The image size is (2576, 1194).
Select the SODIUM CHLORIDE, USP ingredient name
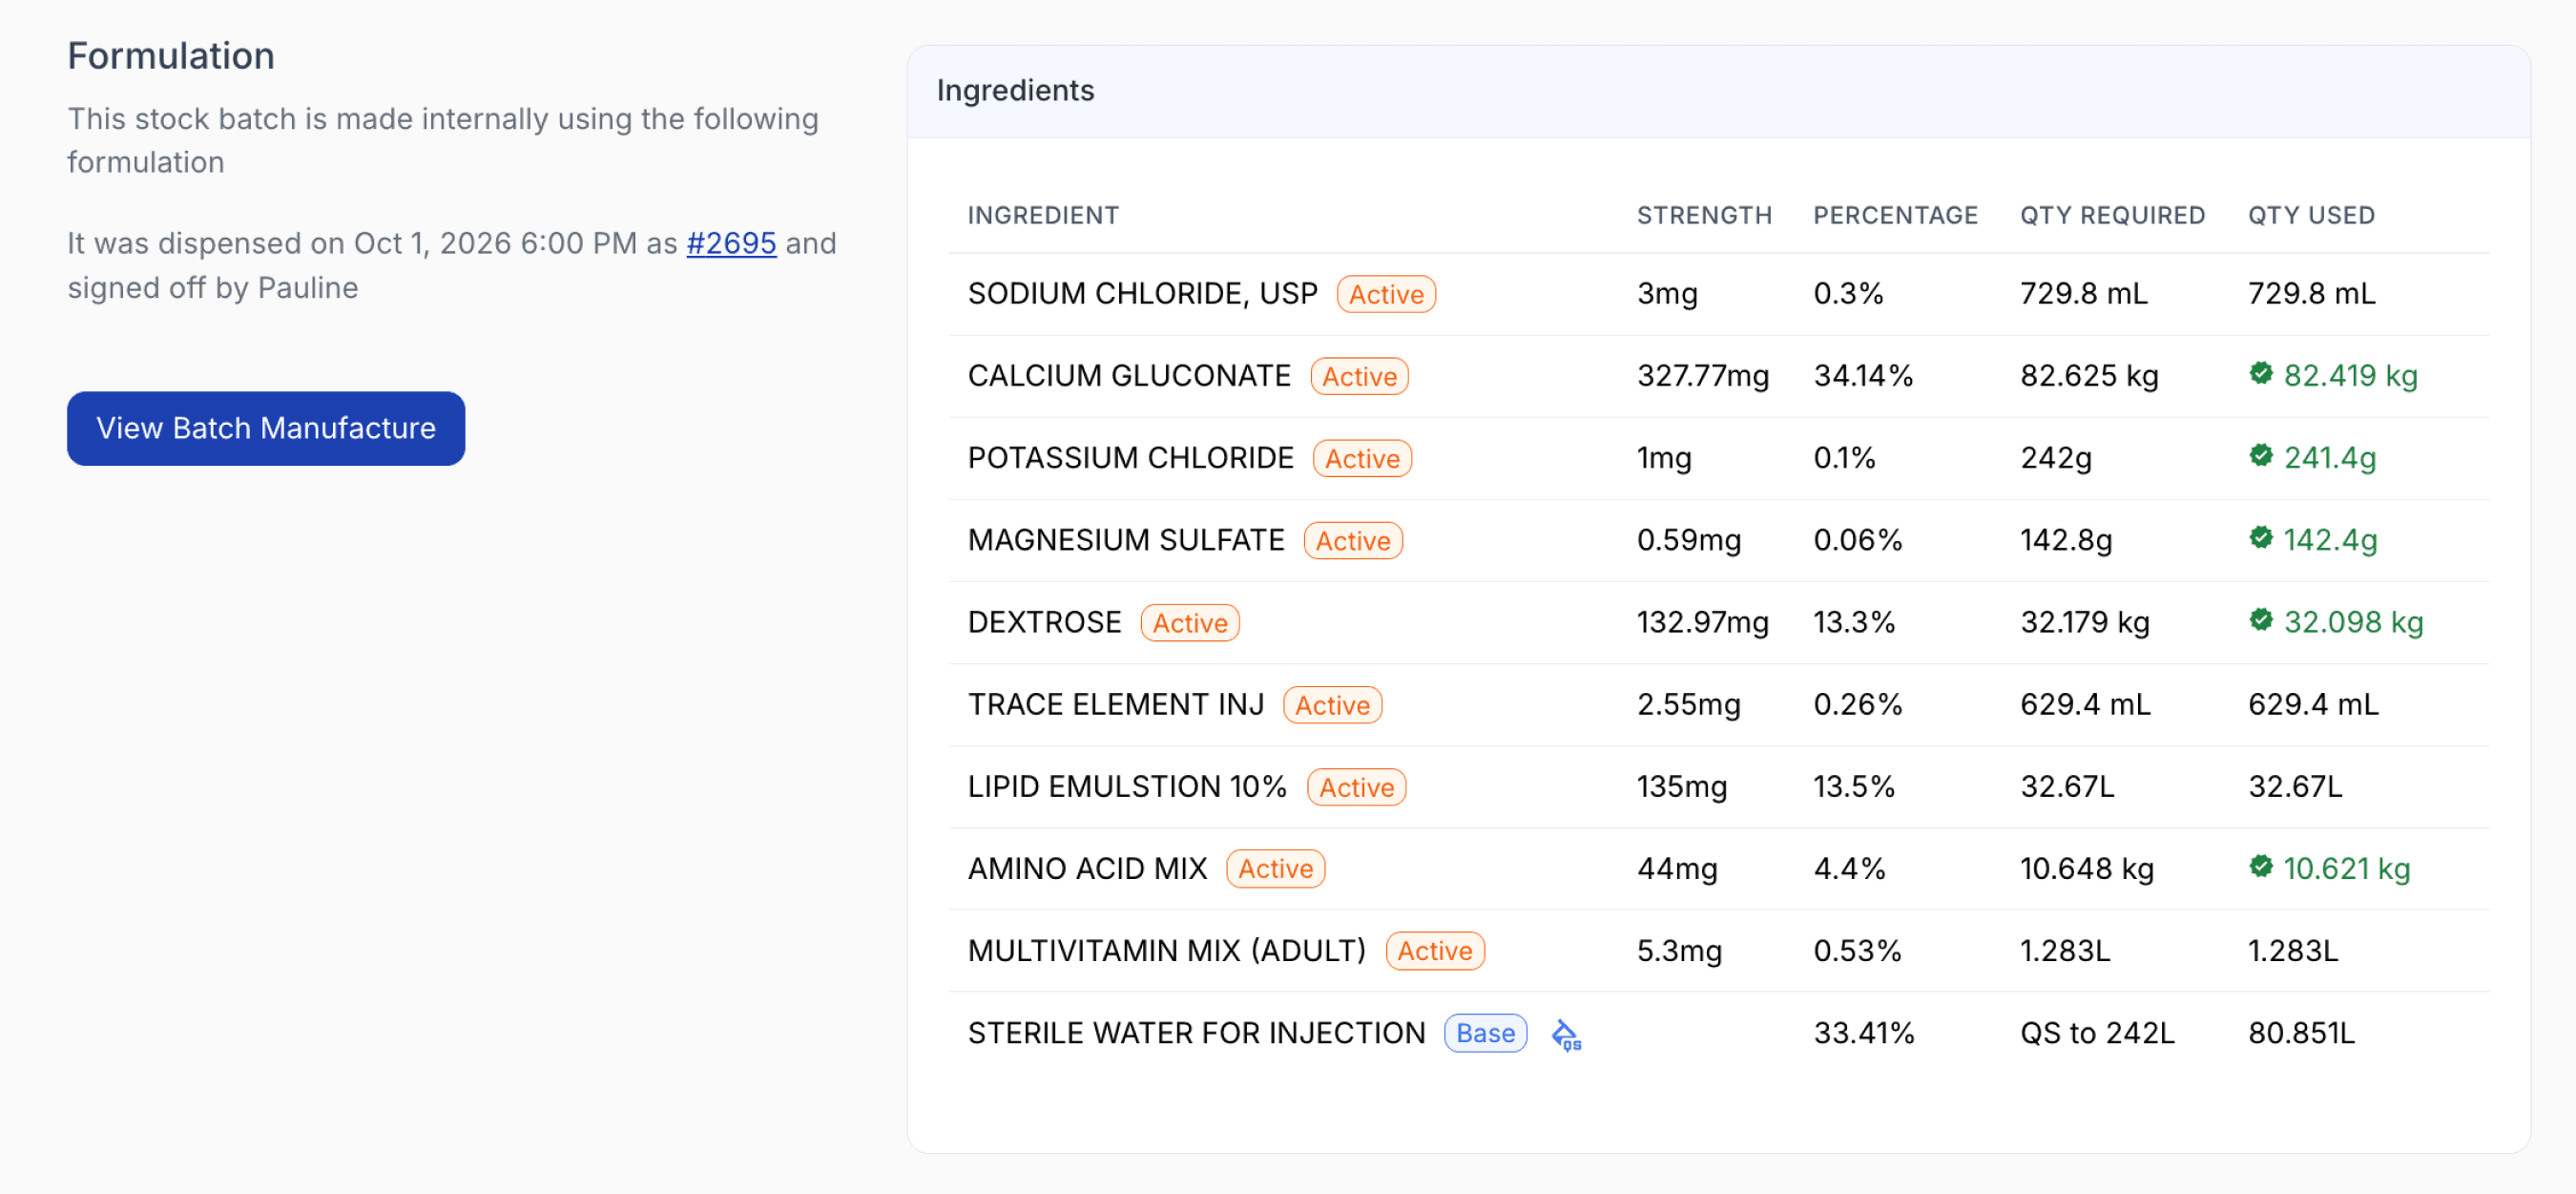[x=1143, y=294]
